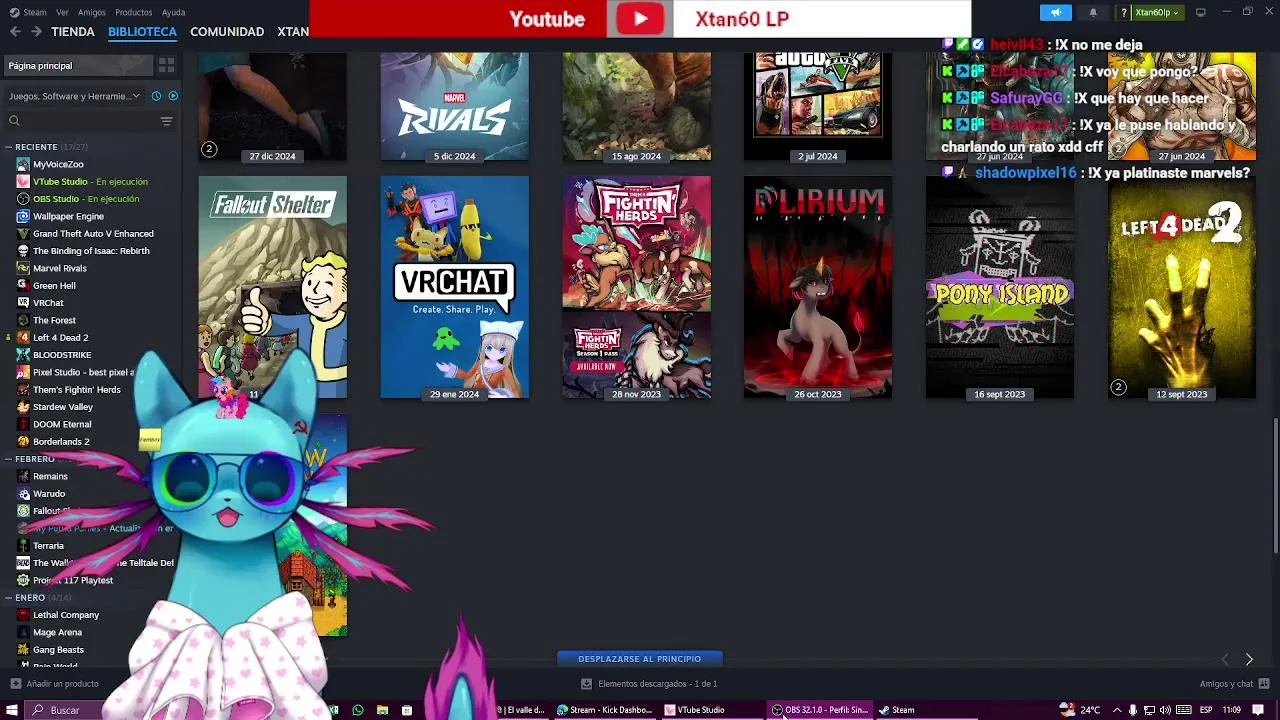Open the Left 4 Dead 2 cover
The width and height of the screenshot is (1280, 720).
coord(1182,287)
